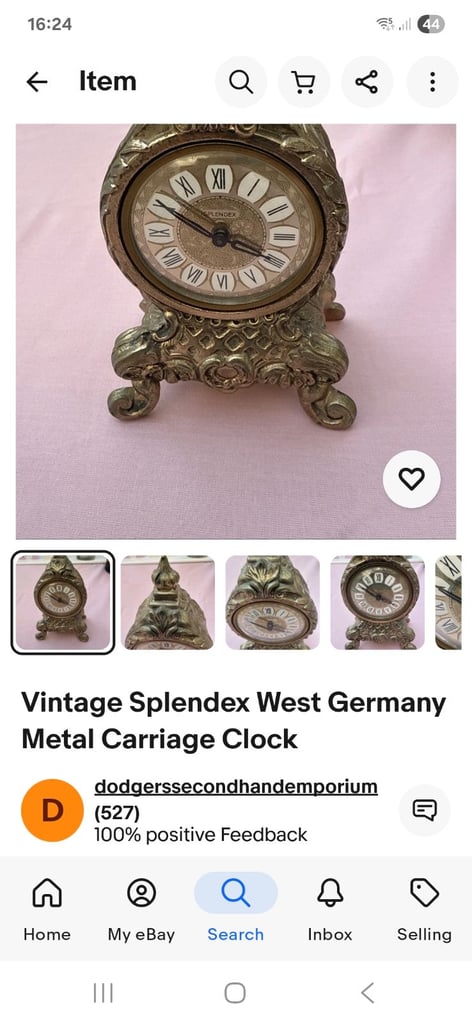
Task: Open the three-dot overflow menu
Action: [x=432, y=82]
